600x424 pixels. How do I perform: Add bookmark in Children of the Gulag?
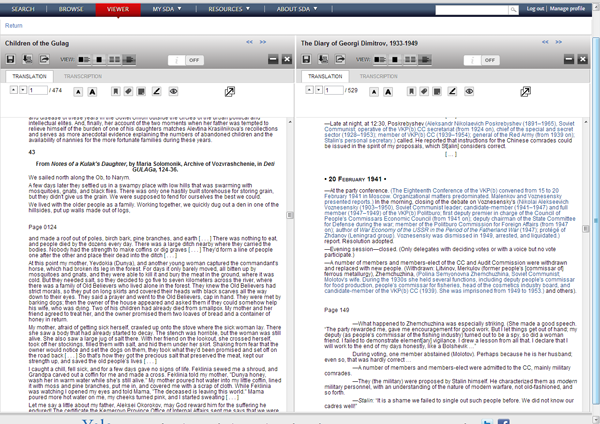pyautogui.click(x=116, y=91)
